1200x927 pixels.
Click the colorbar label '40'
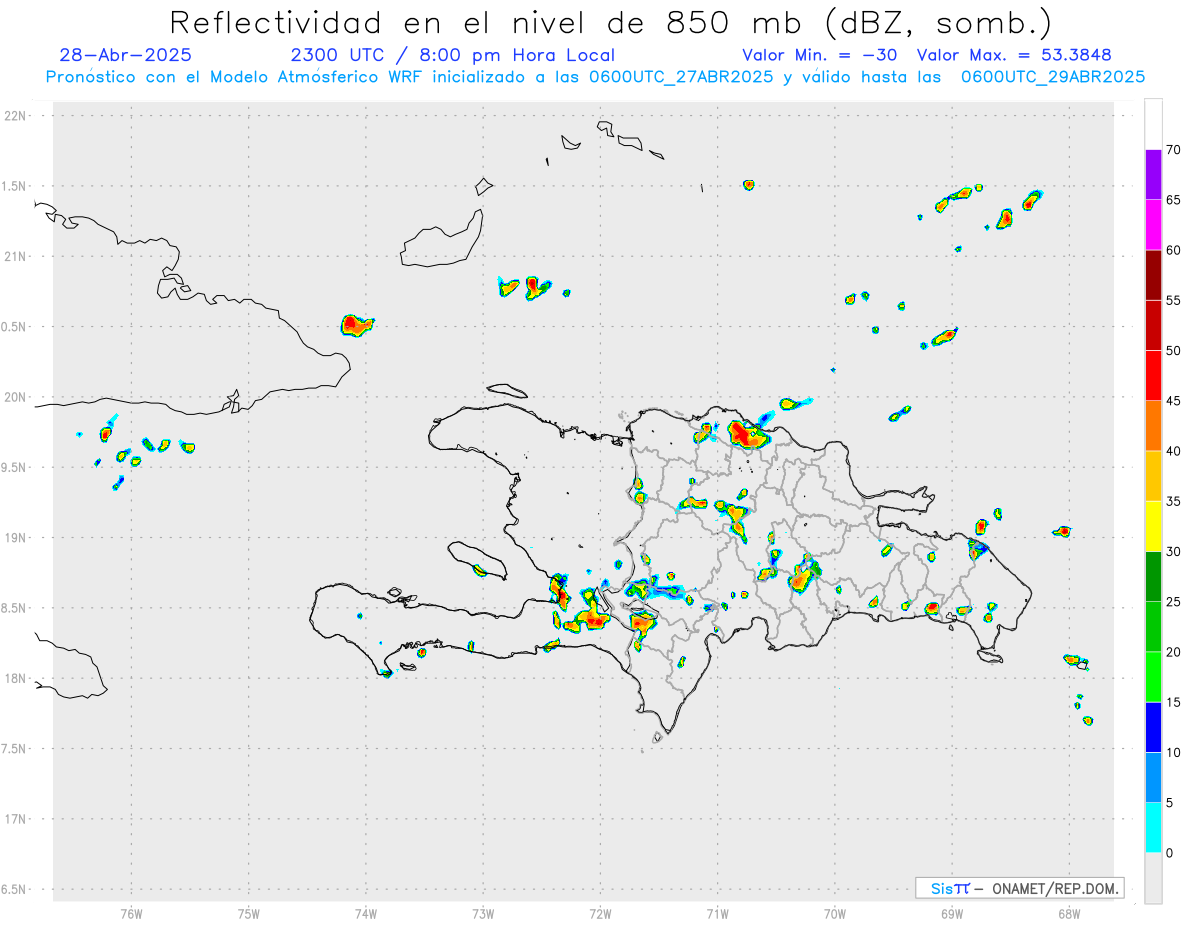click(x=1174, y=451)
